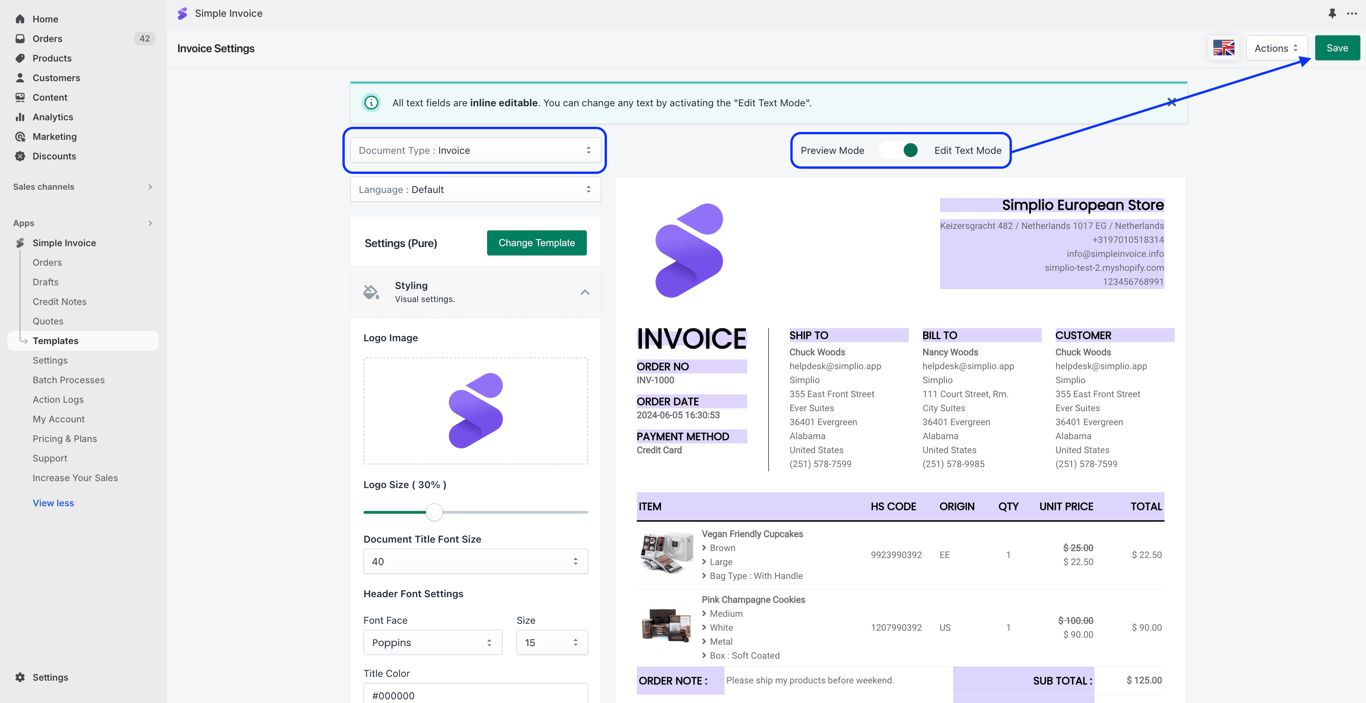Dismiss the inline editable info banner
The image size is (1366, 703).
[x=1172, y=102]
